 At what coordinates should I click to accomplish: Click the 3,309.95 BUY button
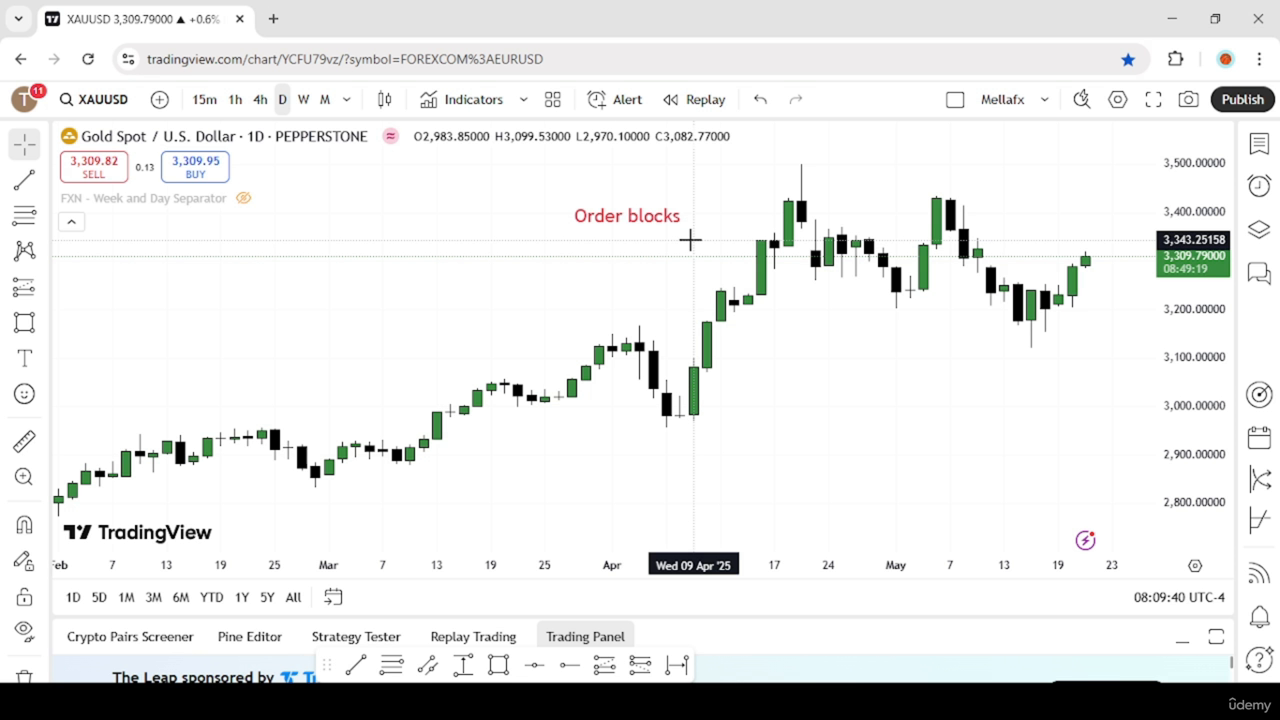[195, 167]
